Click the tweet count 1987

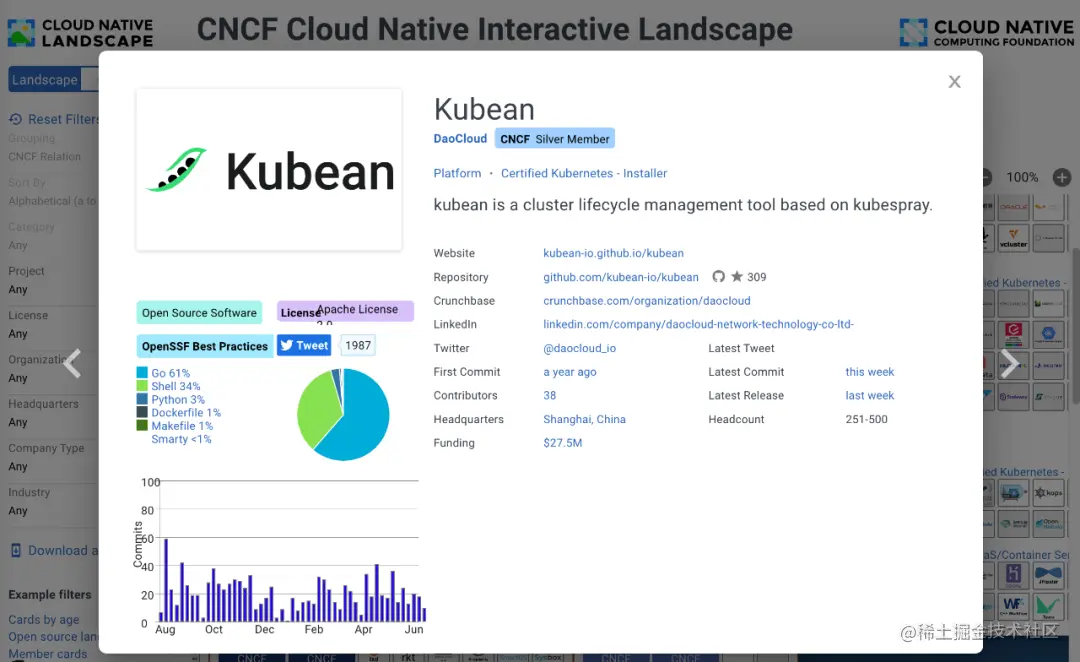click(358, 345)
